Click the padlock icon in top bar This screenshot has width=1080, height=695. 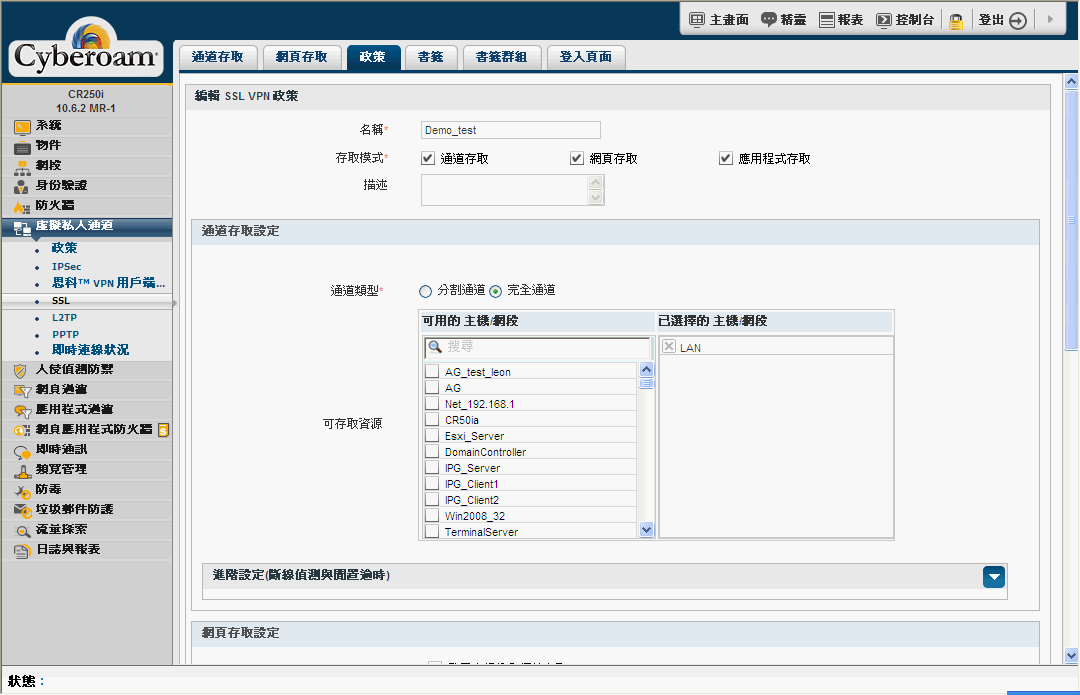(955, 21)
